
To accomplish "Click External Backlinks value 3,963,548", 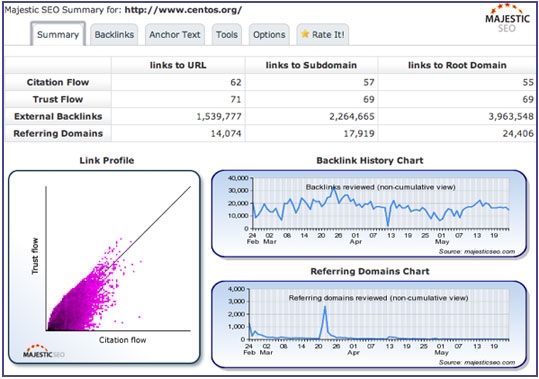I will point(511,117).
